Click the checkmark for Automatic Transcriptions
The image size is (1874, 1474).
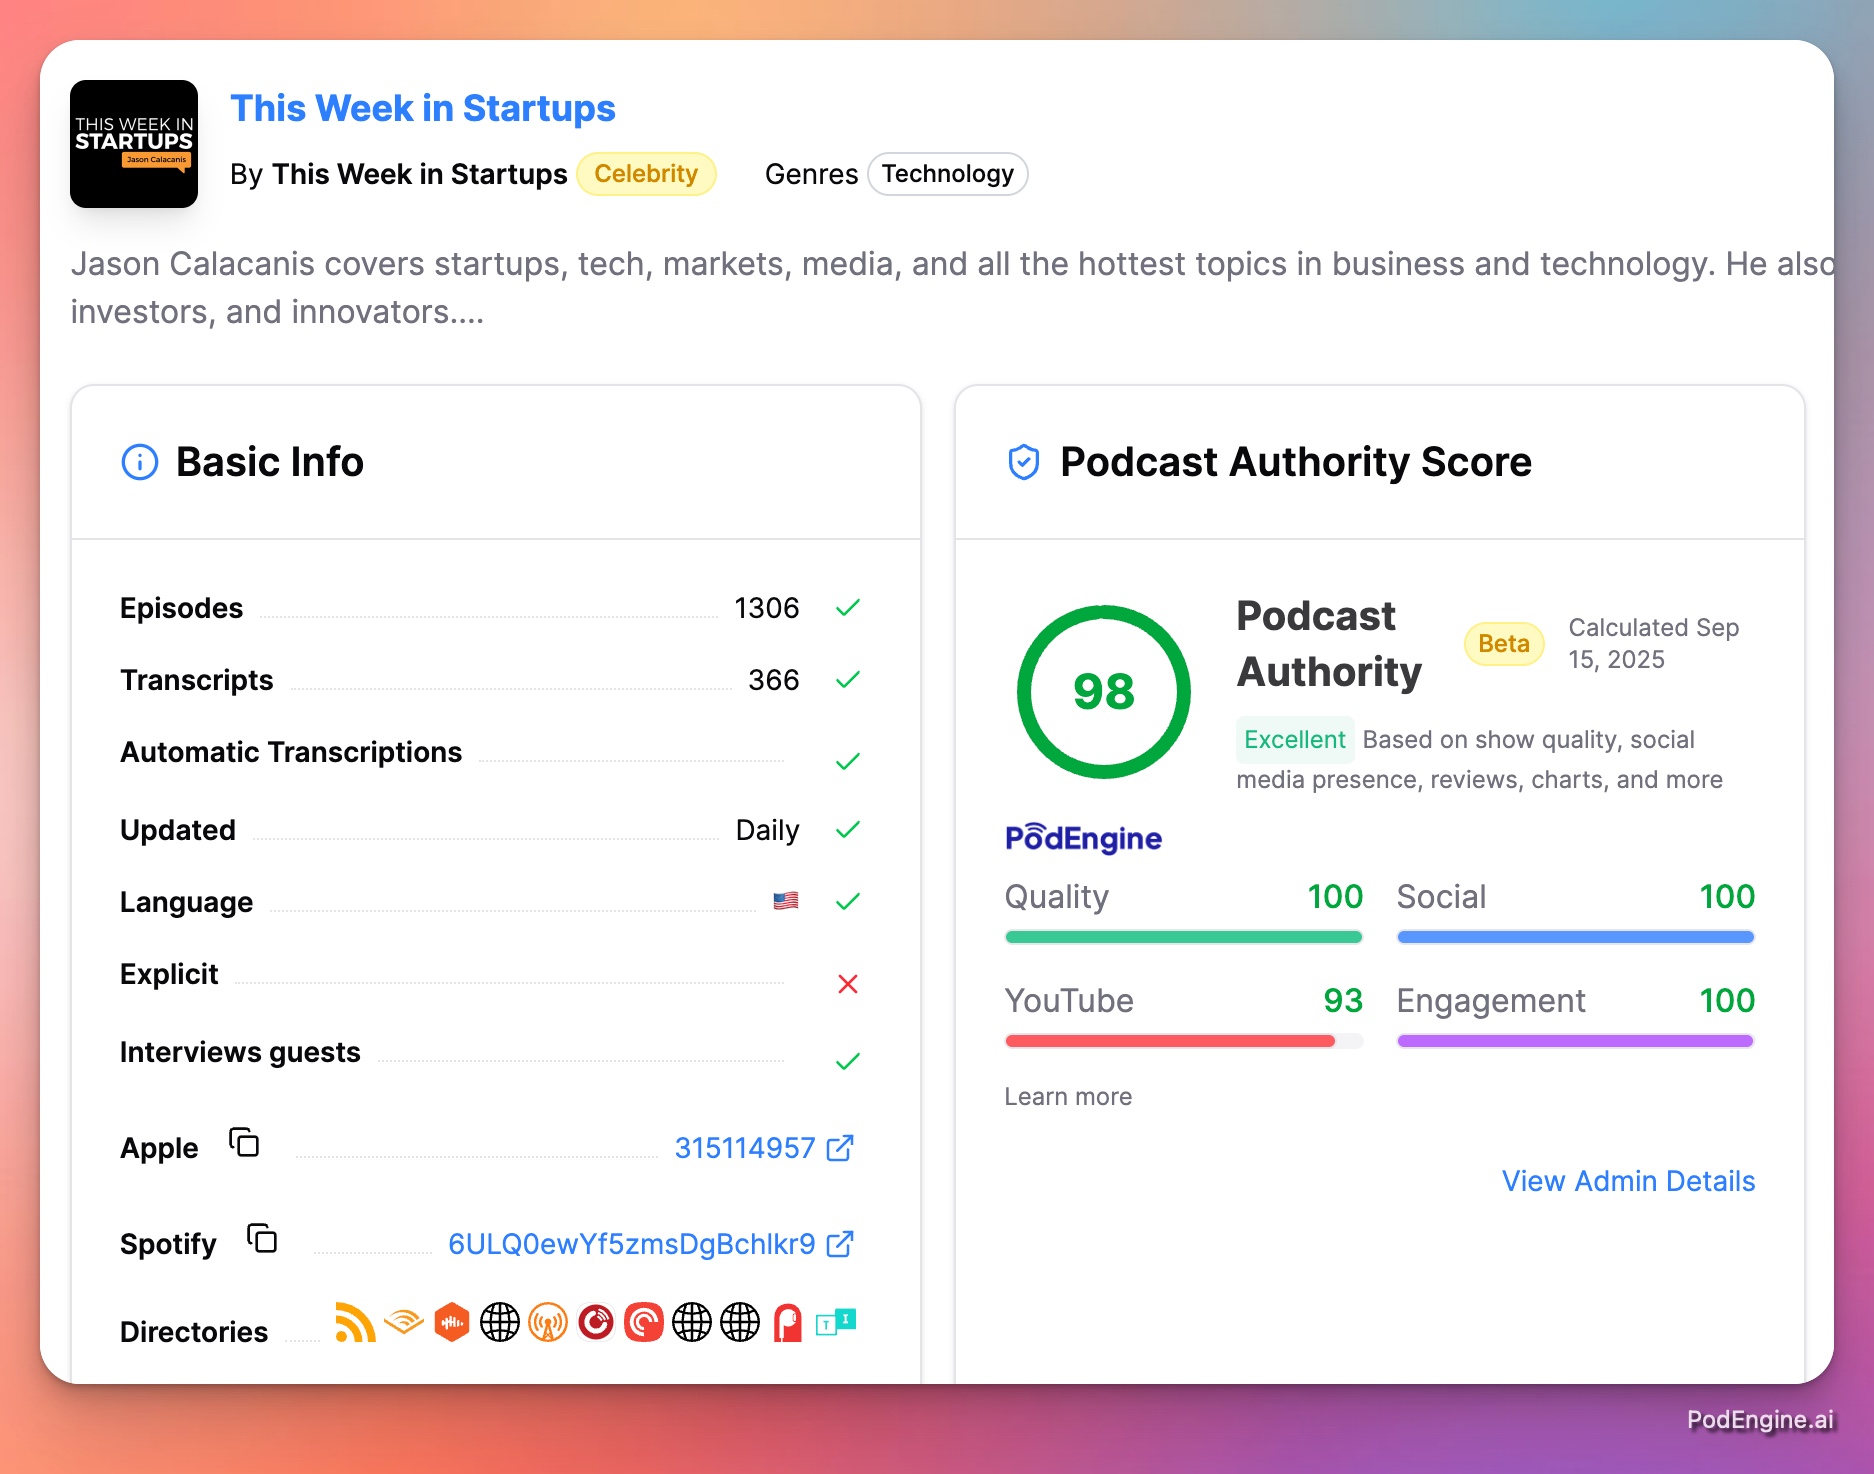point(848,762)
